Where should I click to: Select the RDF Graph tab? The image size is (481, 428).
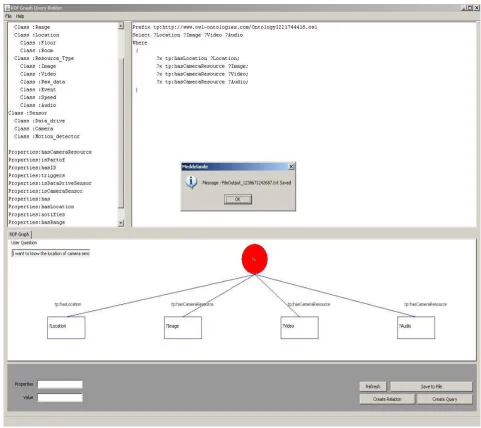click(x=19, y=234)
